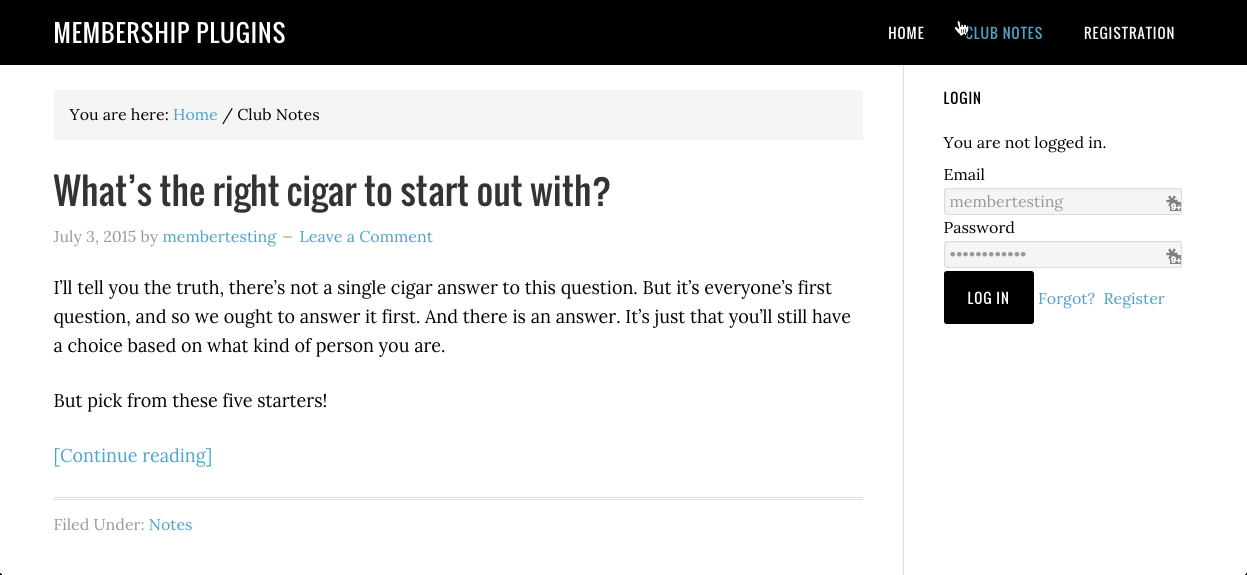Select CLUB NOTES in the top navigation

(1004, 33)
